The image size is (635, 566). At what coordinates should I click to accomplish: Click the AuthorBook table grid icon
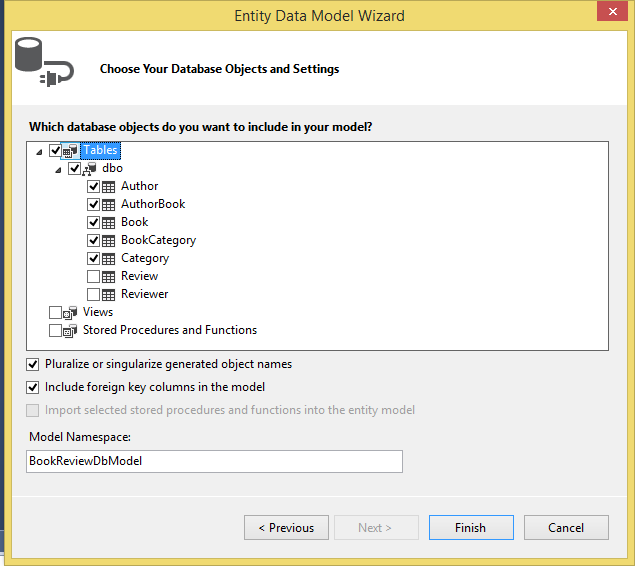pyautogui.click(x=108, y=205)
